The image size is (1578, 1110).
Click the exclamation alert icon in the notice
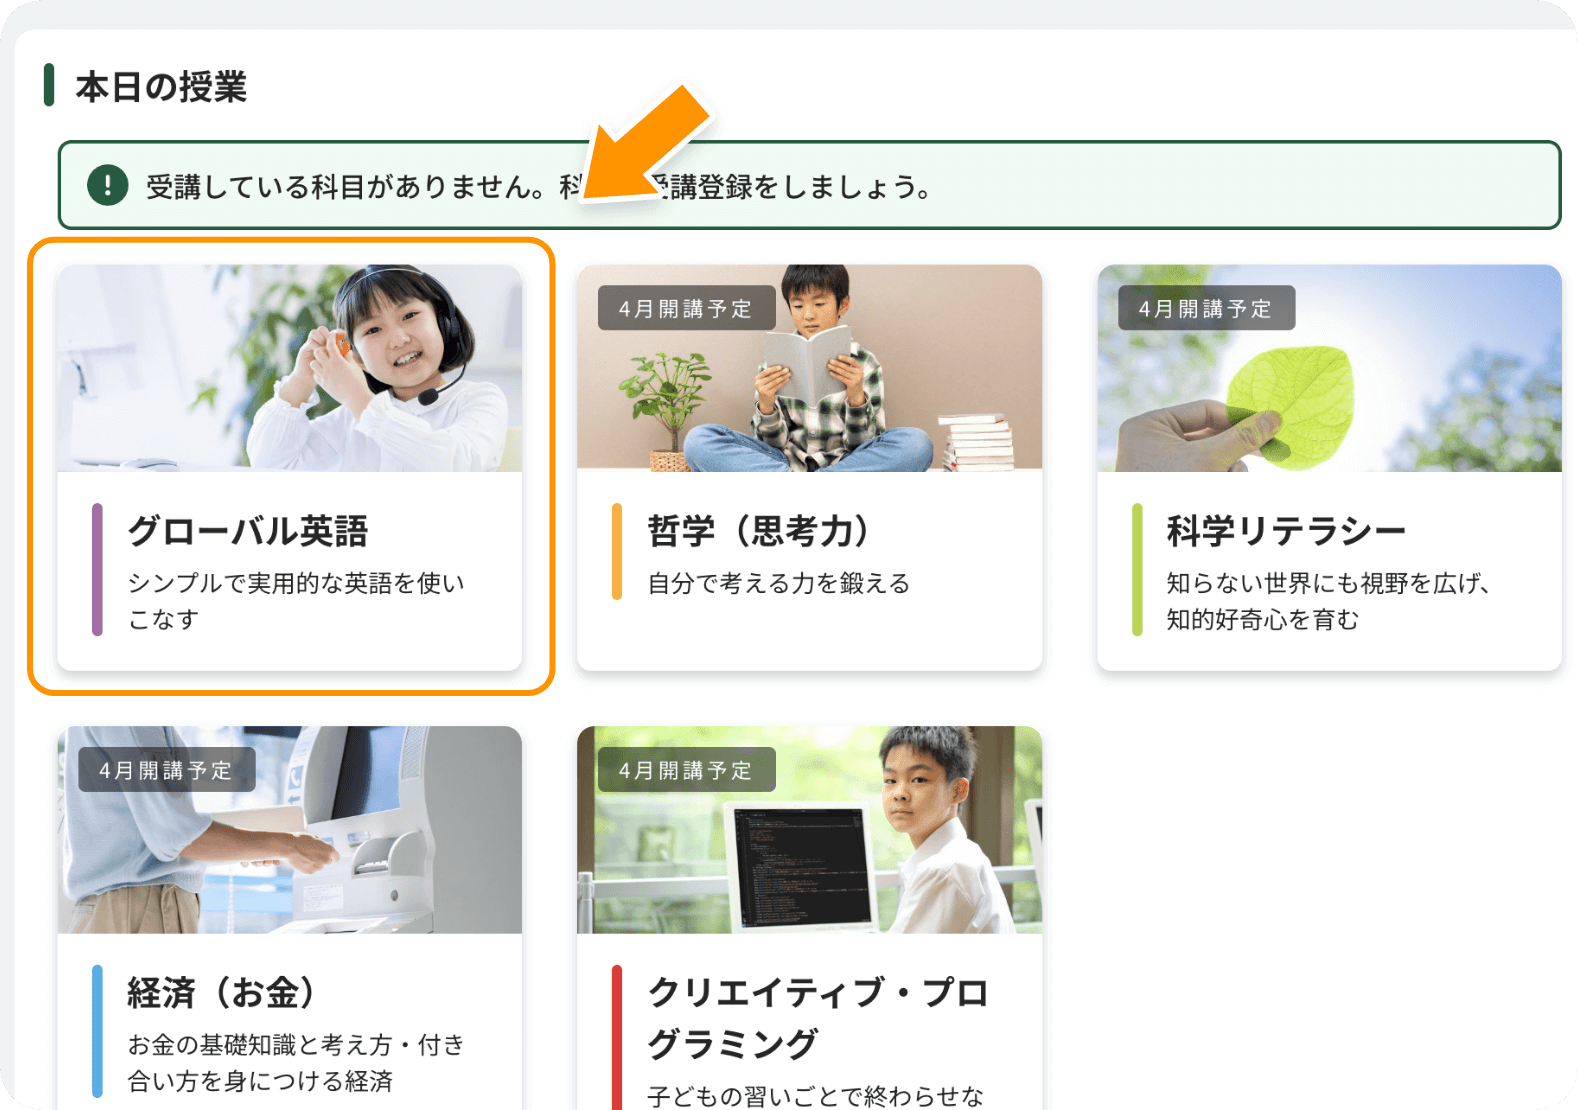tap(108, 185)
